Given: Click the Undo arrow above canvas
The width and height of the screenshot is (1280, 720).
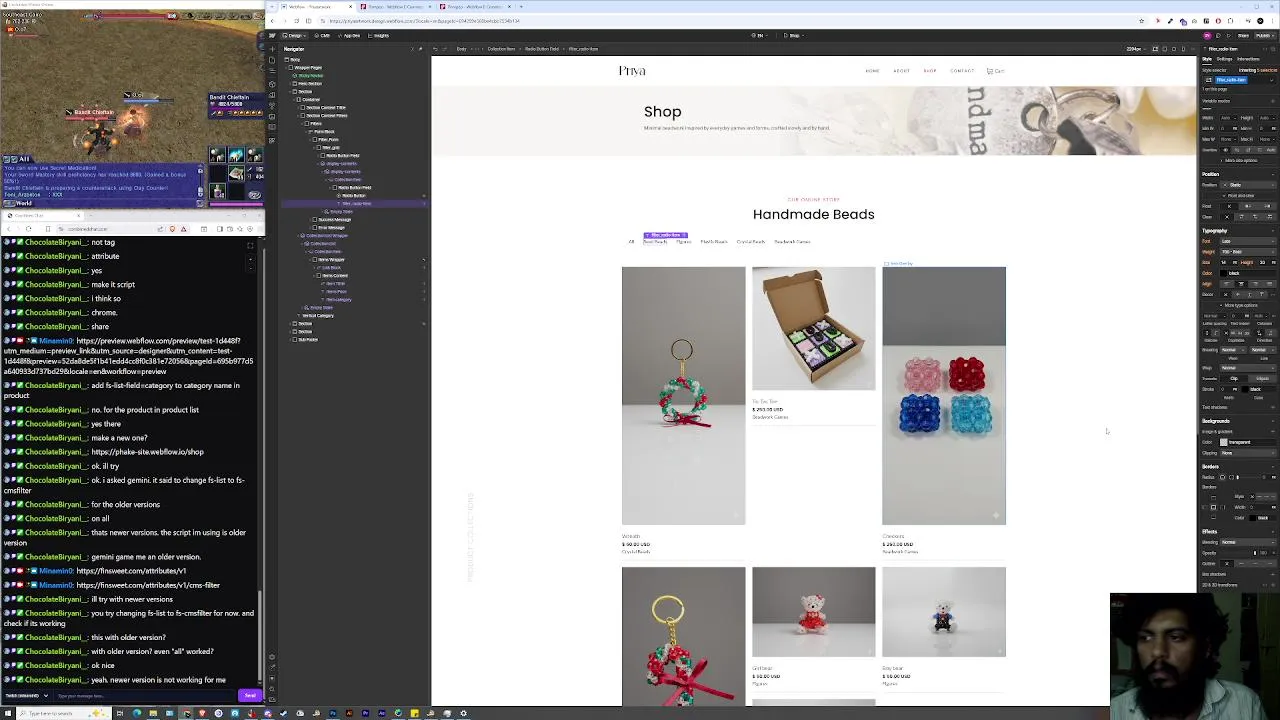Looking at the screenshot, I should [435, 49].
